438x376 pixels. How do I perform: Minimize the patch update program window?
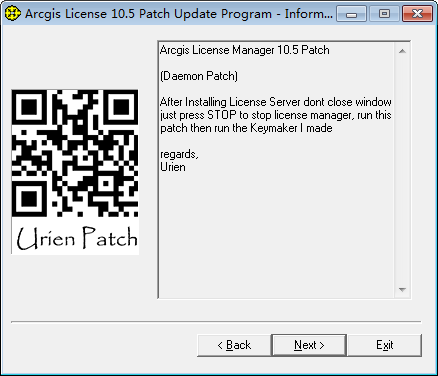click(351, 14)
